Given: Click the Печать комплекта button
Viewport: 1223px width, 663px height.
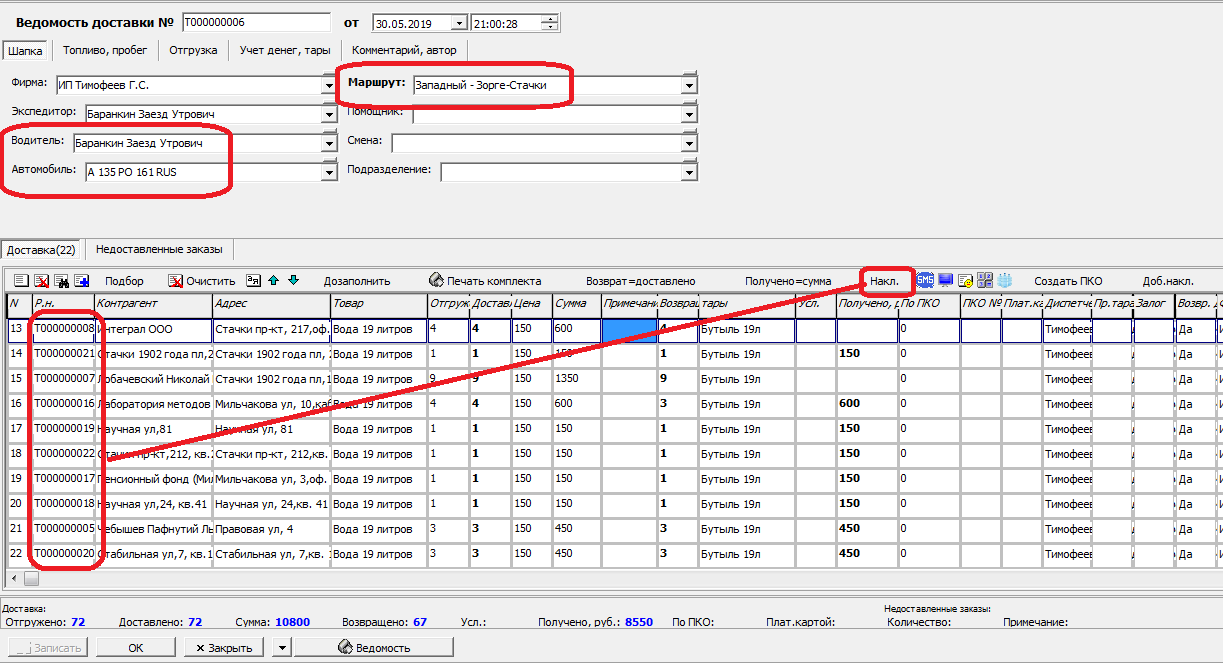Looking at the screenshot, I should pos(485,281).
